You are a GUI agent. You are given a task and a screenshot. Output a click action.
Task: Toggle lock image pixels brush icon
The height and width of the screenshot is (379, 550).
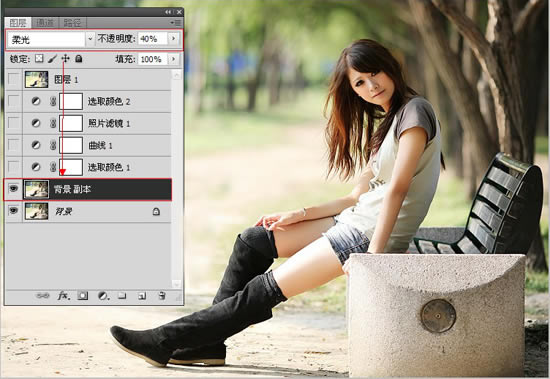pyautogui.click(x=52, y=59)
